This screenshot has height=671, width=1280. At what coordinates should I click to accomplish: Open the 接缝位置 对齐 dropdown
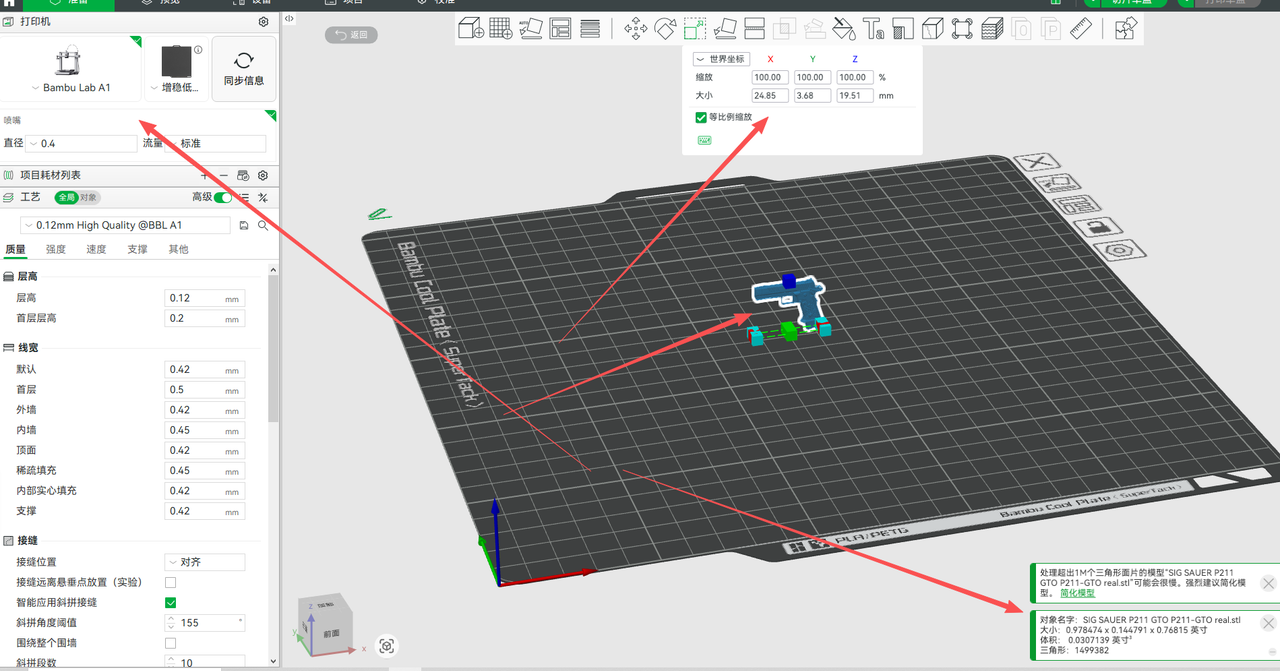pyautogui.click(x=204, y=562)
